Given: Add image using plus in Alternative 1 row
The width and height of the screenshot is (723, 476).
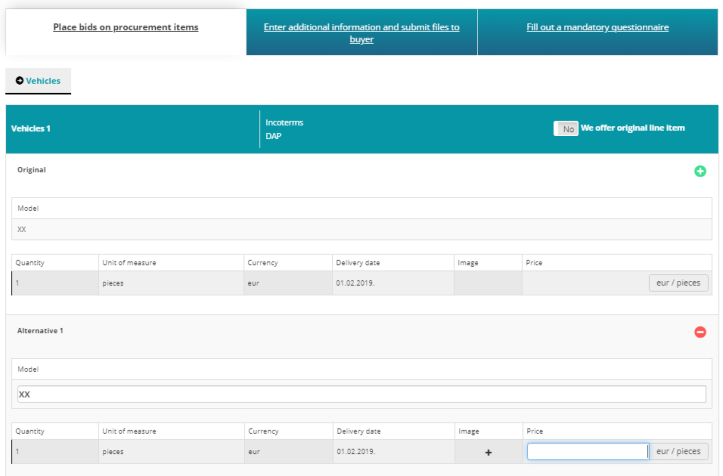Looking at the screenshot, I should point(488,452).
